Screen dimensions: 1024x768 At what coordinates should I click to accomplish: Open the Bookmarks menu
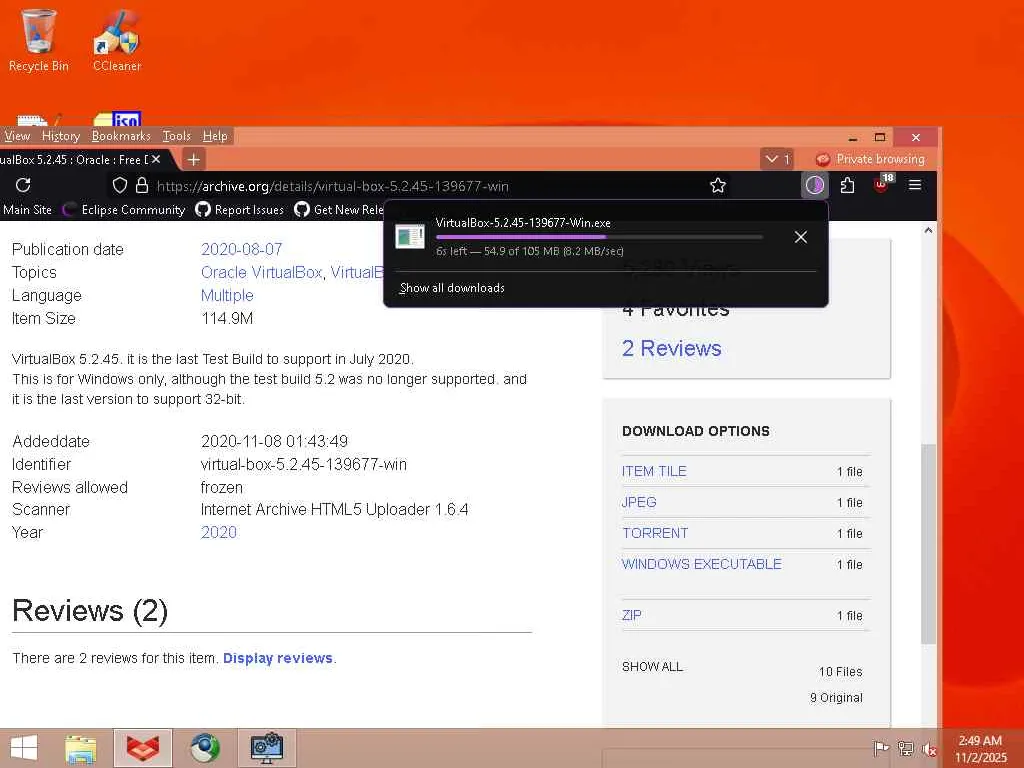(121, 136)
